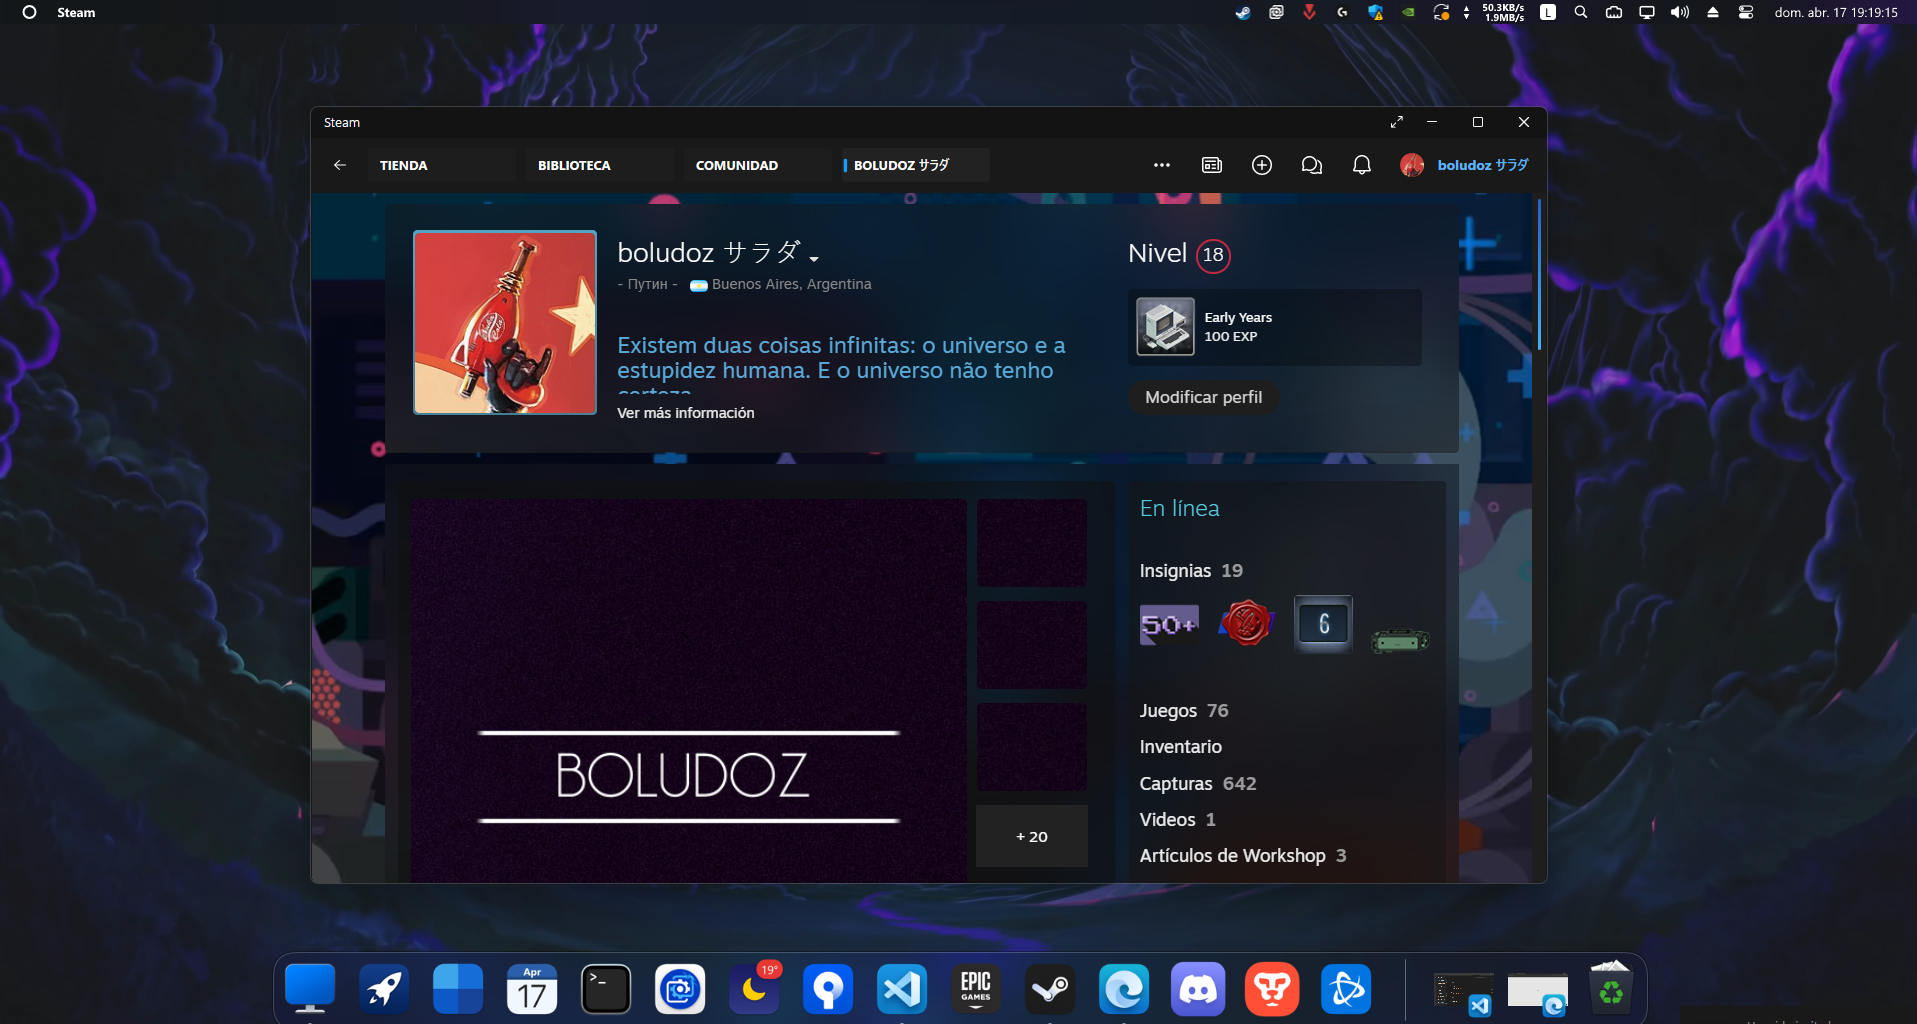Image resolution: width=1917 pixels, height=1024 pixels.
Task: Open the boludoz サラダ account menu
Action: click(x=1463, y=165)
